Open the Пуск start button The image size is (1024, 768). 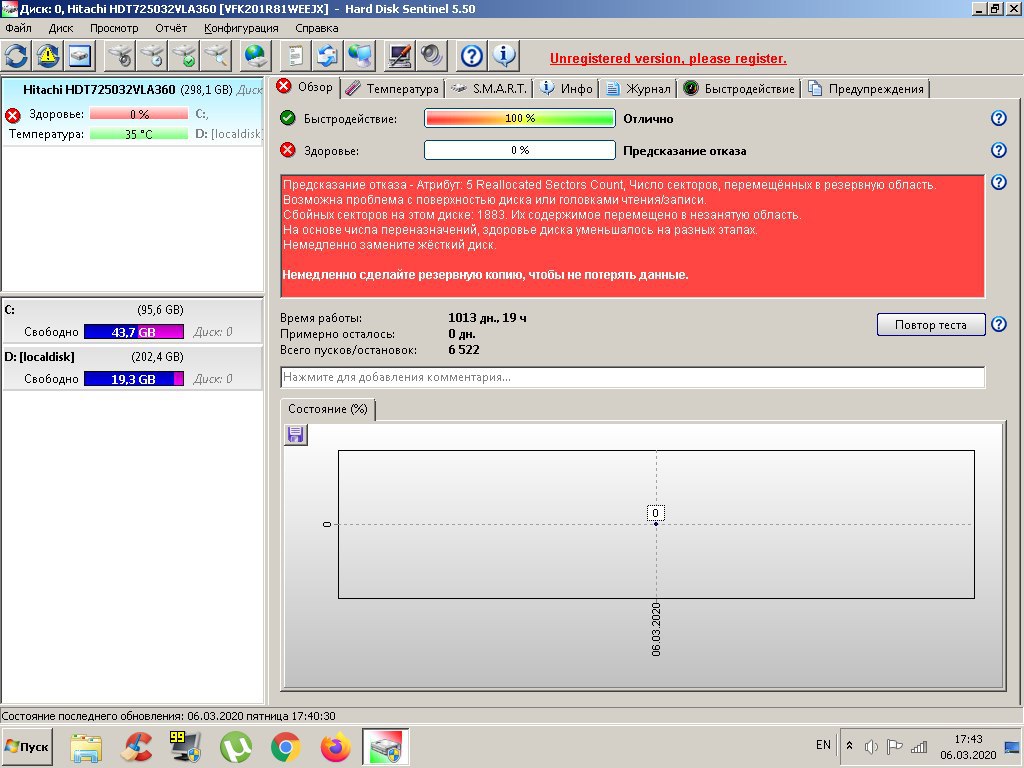coord(27,746)
